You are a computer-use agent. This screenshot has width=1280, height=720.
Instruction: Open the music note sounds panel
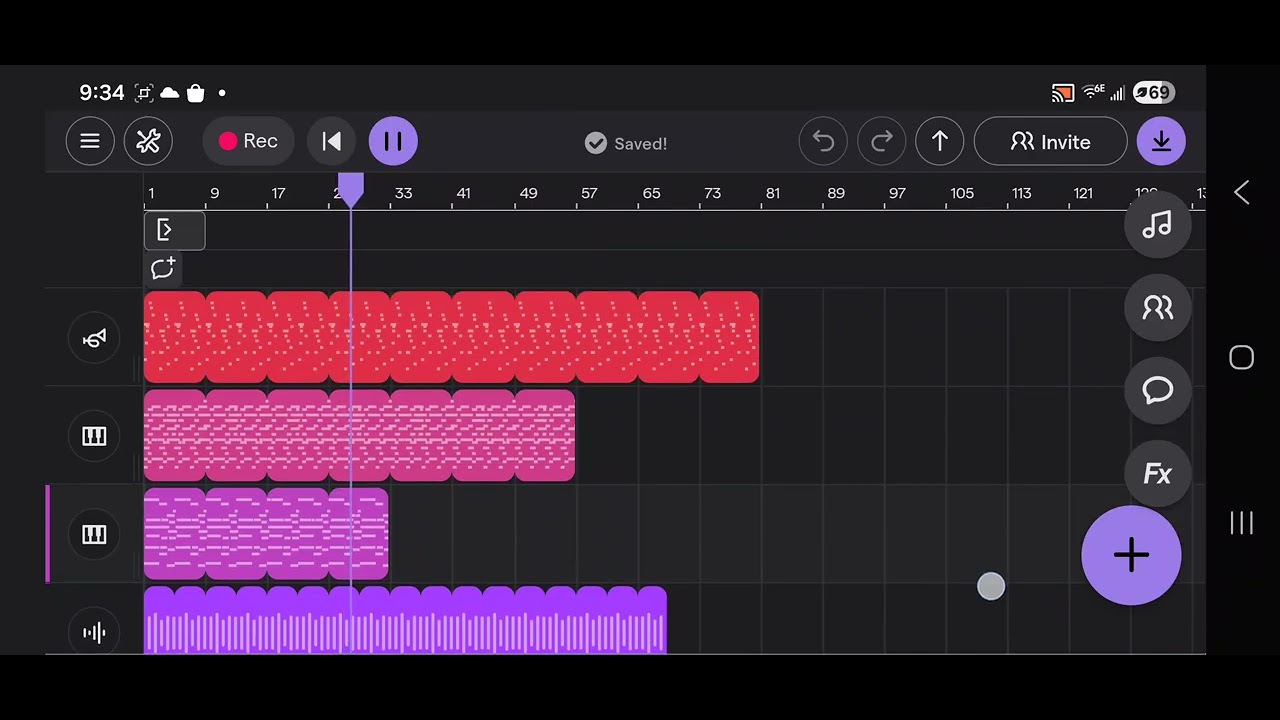[x=1157, y=225]
